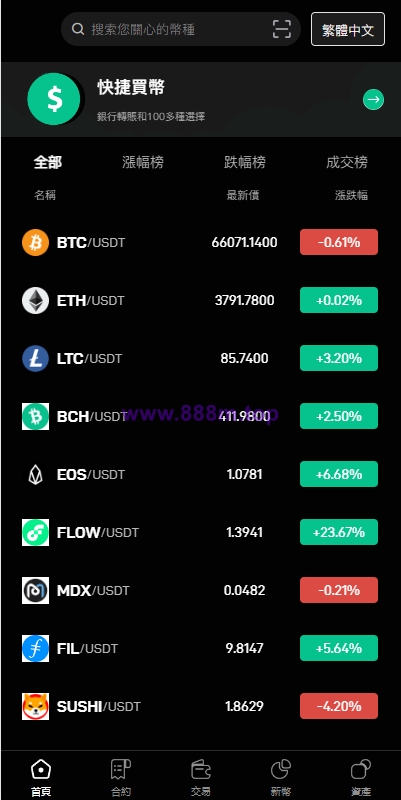
Task: Switch to the 跌幅榜 losers tab
Action: coord(245,163)
